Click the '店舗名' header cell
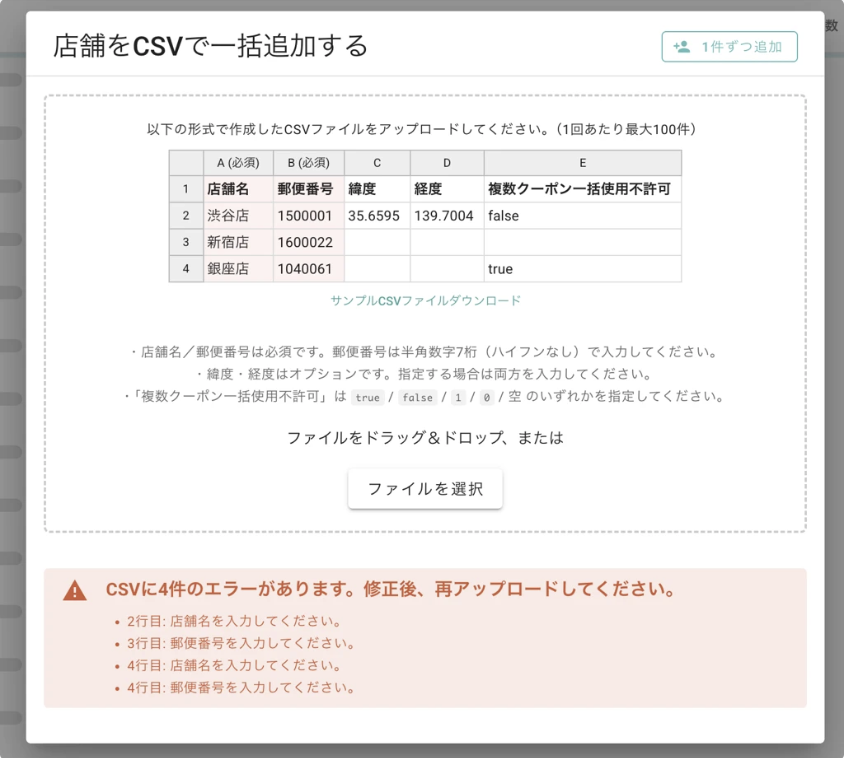 pos(238,189)
